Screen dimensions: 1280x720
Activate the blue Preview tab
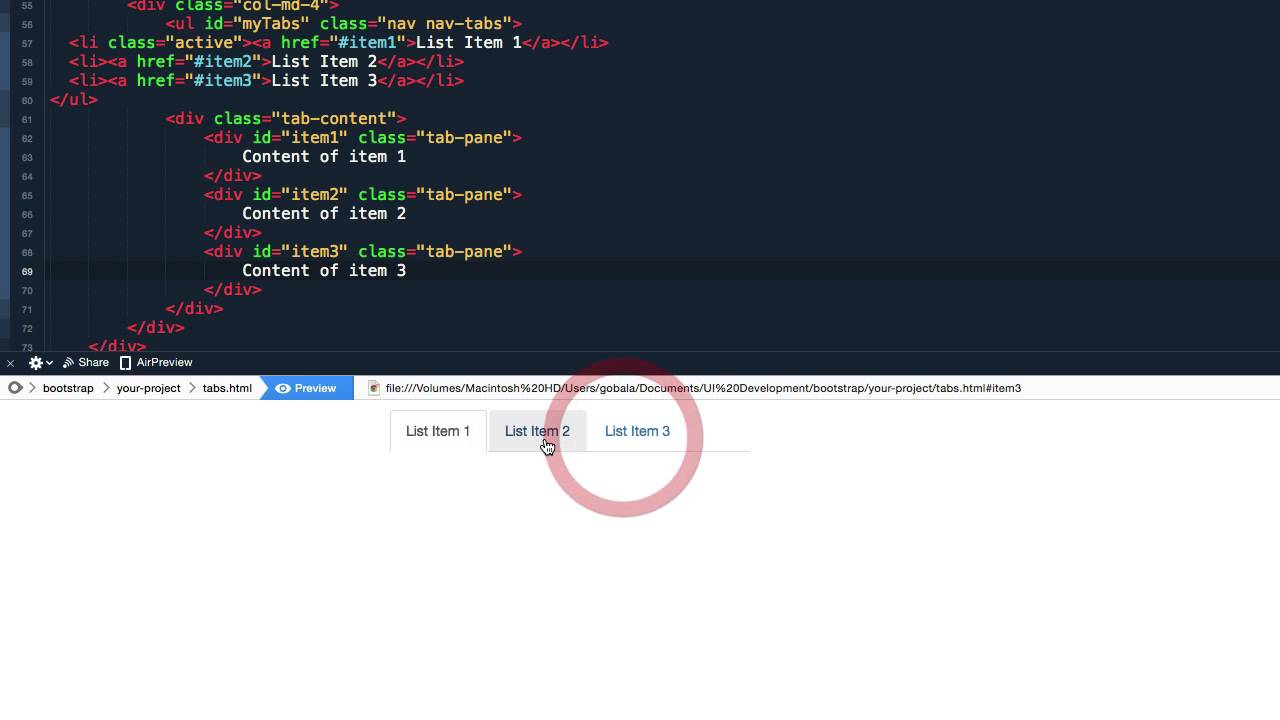pos(307,388)
